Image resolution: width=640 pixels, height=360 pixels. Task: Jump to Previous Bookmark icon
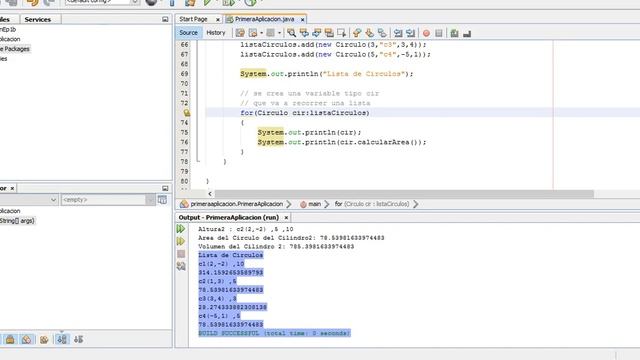(x=357, y=33)
